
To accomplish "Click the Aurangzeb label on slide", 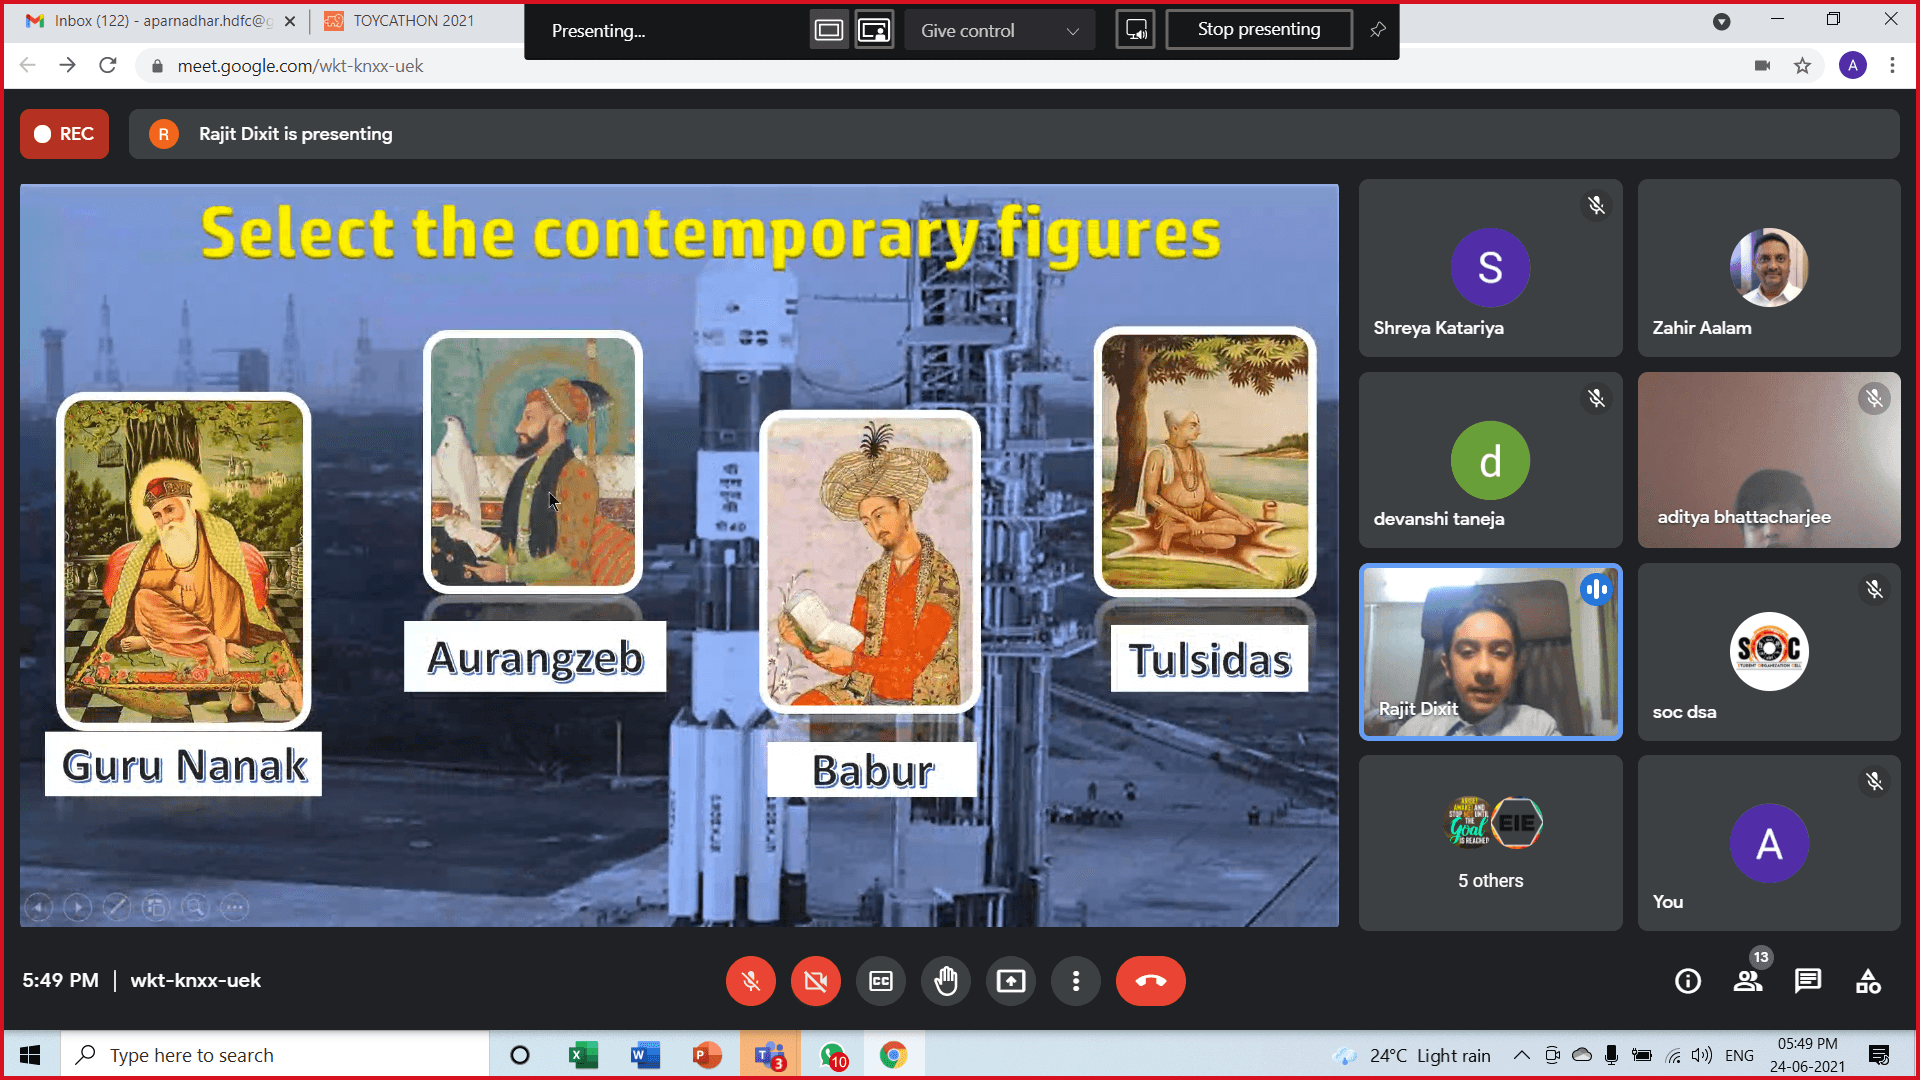I will (x=535, y=657).
